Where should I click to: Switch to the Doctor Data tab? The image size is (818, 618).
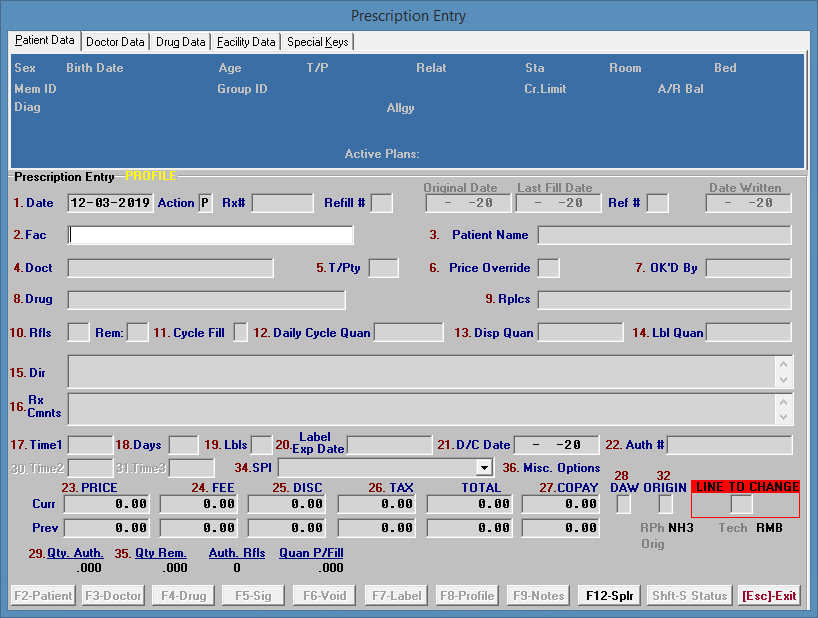(115, 42)
